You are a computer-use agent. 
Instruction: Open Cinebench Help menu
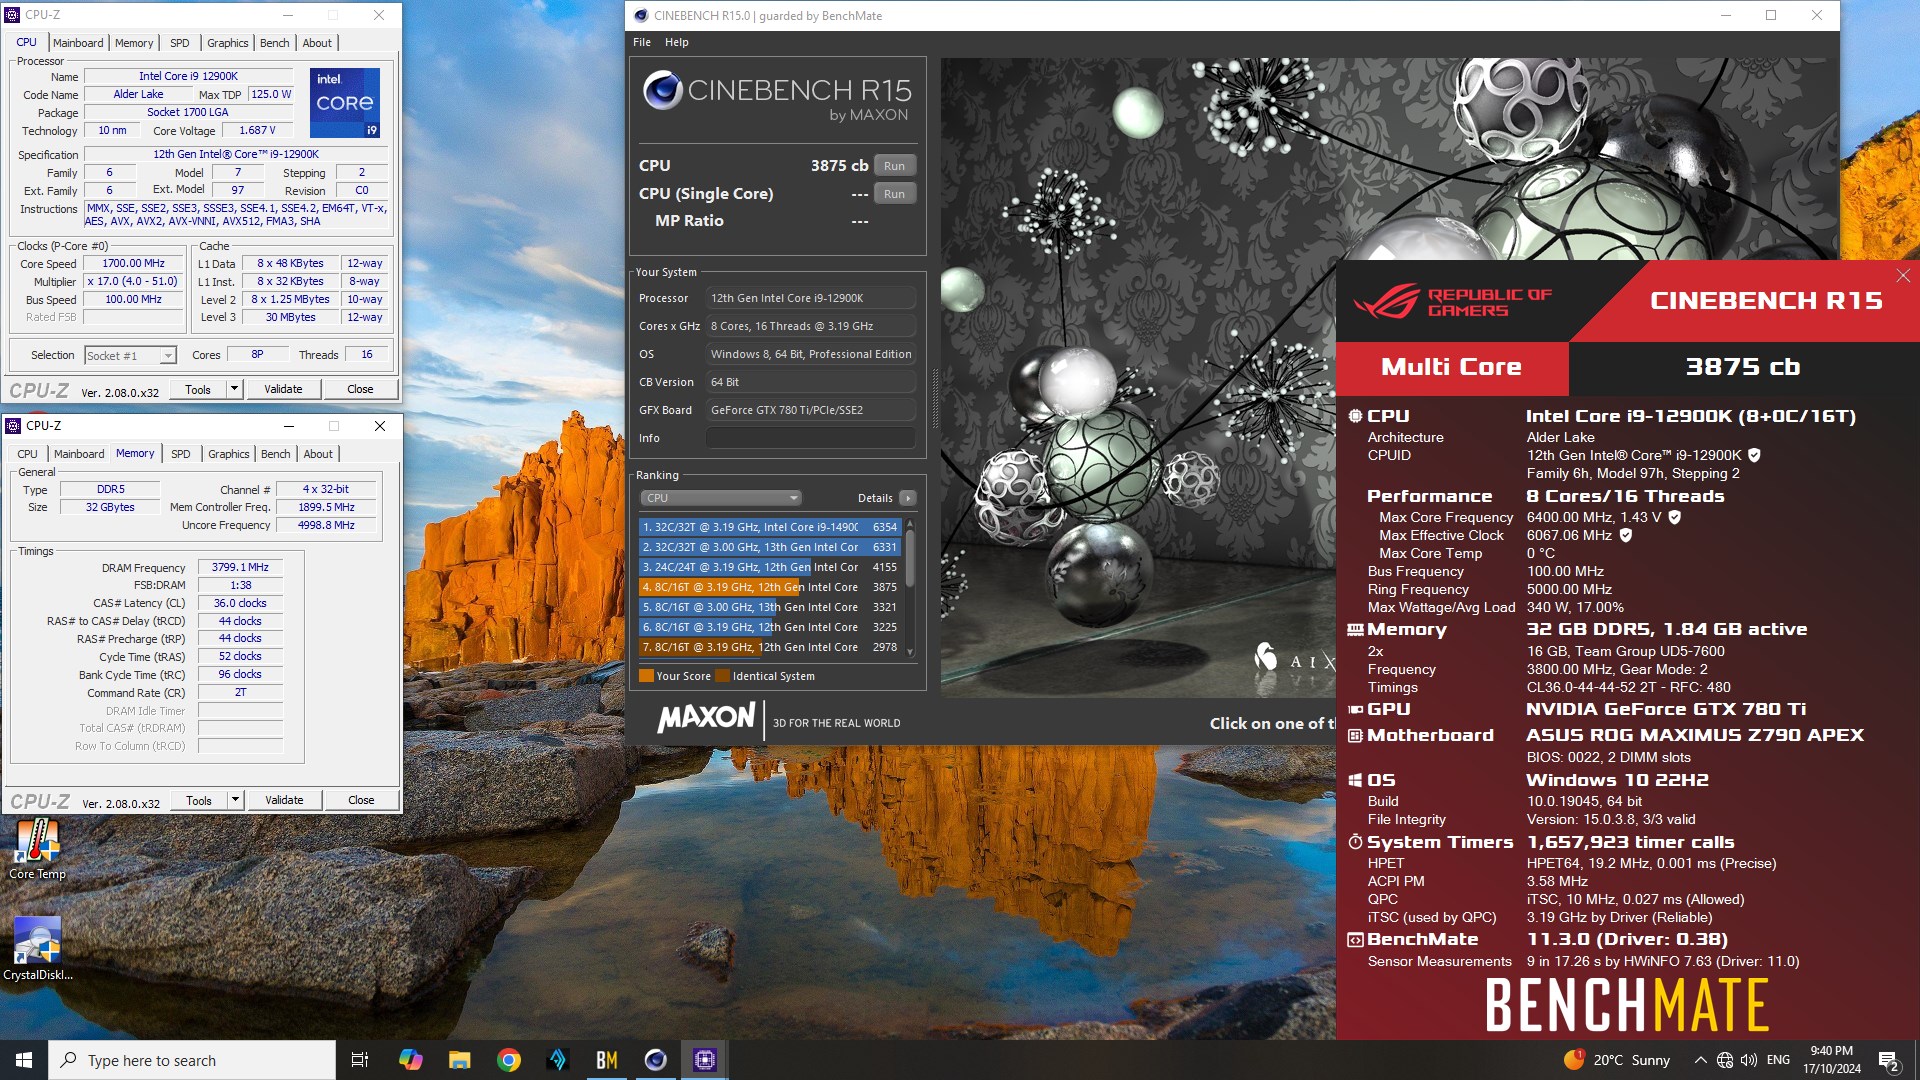677,42
